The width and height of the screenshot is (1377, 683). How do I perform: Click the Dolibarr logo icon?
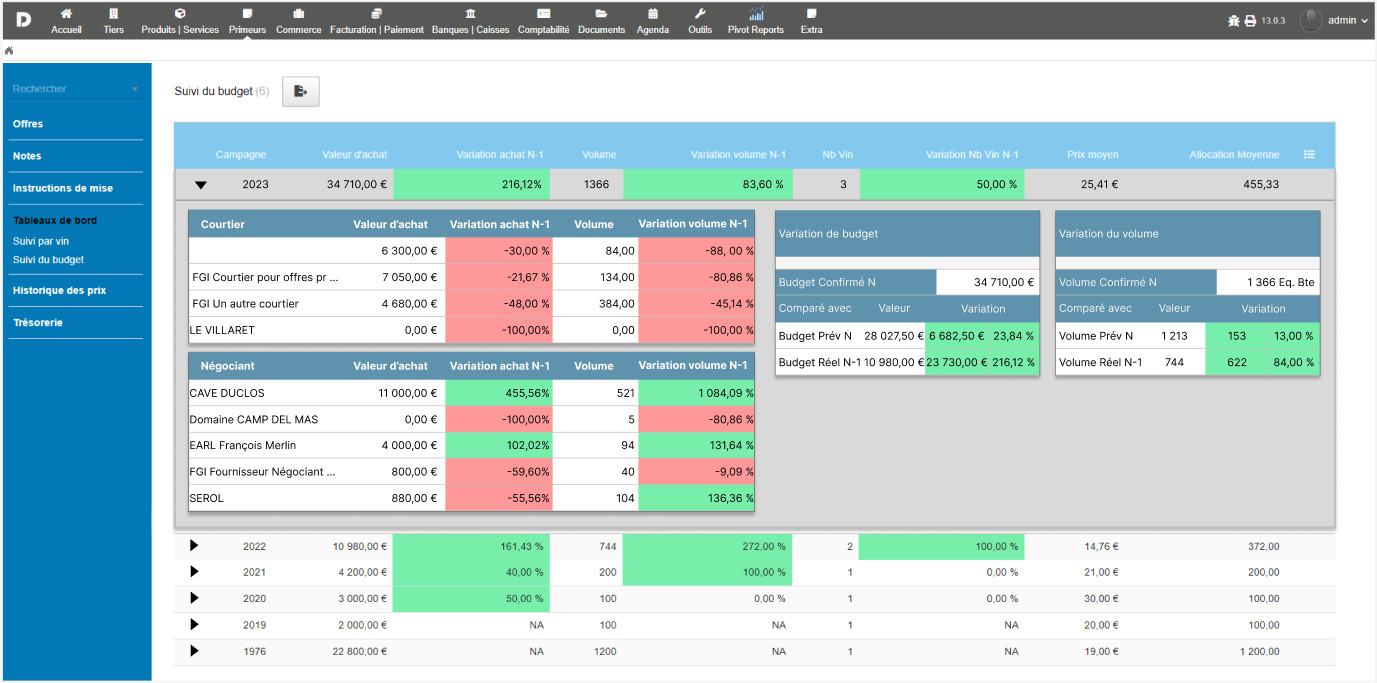click(x=22, y=19)
